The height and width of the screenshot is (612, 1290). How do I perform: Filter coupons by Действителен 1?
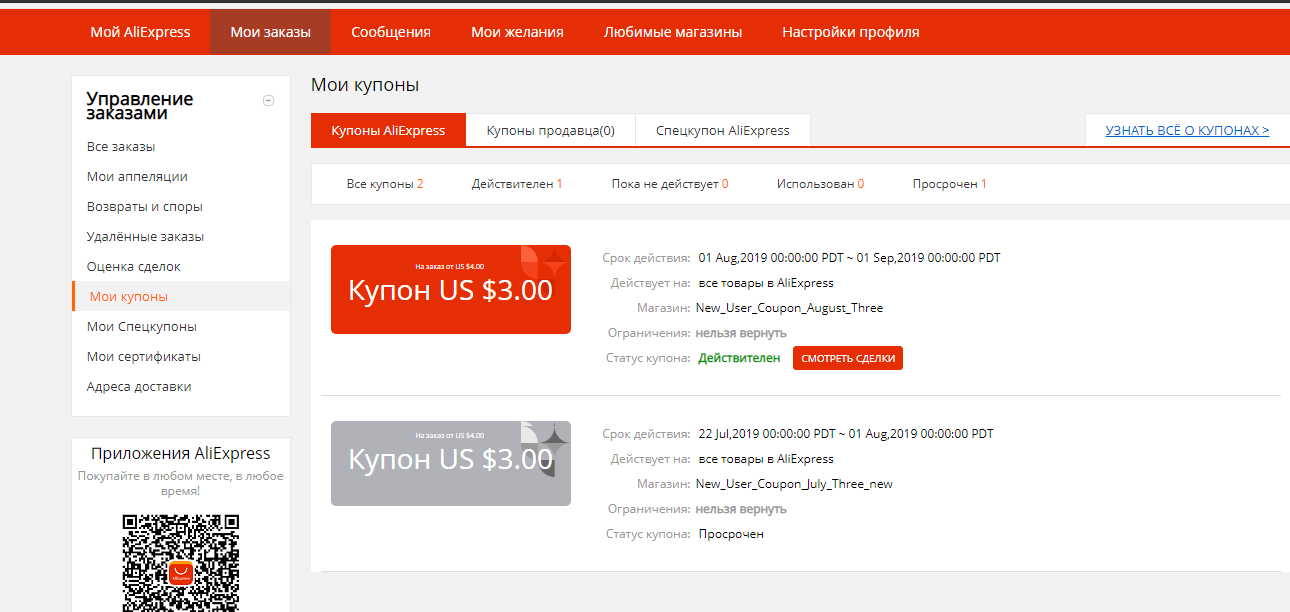tap(517, 184)
